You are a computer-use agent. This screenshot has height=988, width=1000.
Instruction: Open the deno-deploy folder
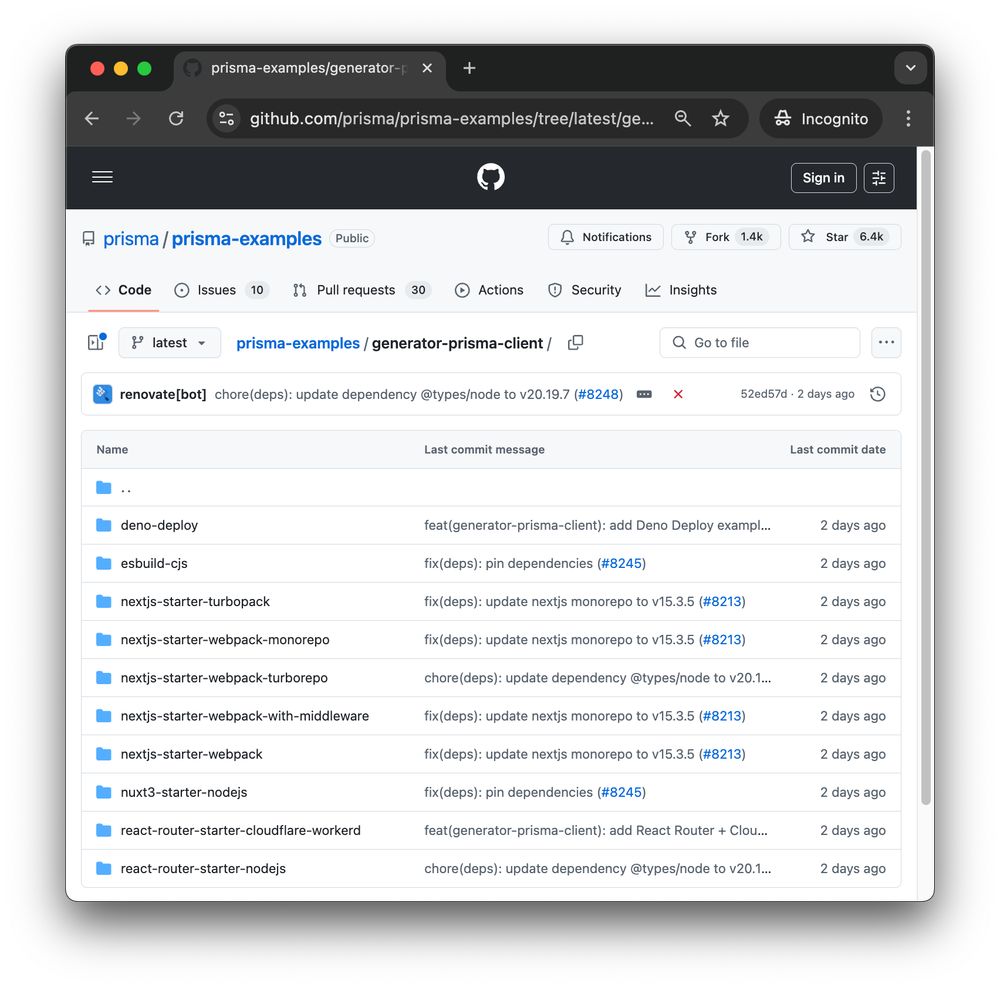159,525
